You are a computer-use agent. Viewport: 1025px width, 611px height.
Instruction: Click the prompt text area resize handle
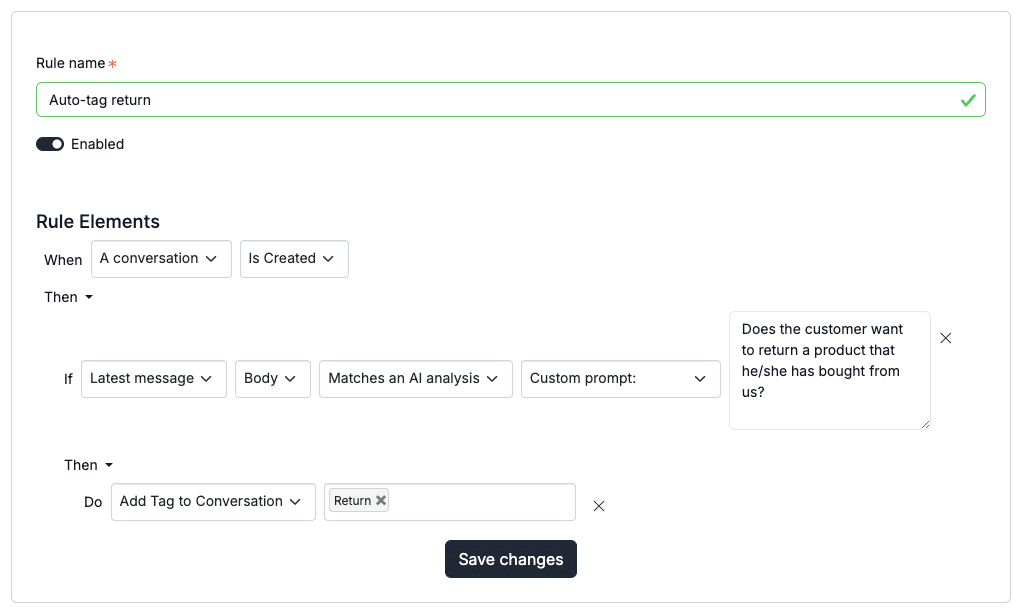coord(925,424)
